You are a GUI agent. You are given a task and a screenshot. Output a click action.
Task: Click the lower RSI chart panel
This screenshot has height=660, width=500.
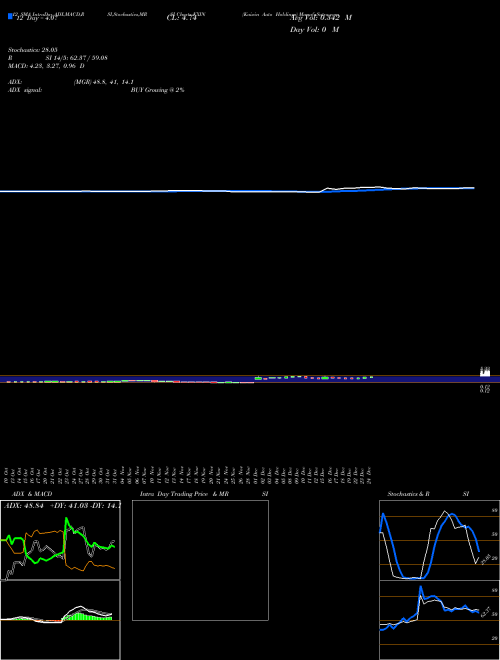(439, 620)
